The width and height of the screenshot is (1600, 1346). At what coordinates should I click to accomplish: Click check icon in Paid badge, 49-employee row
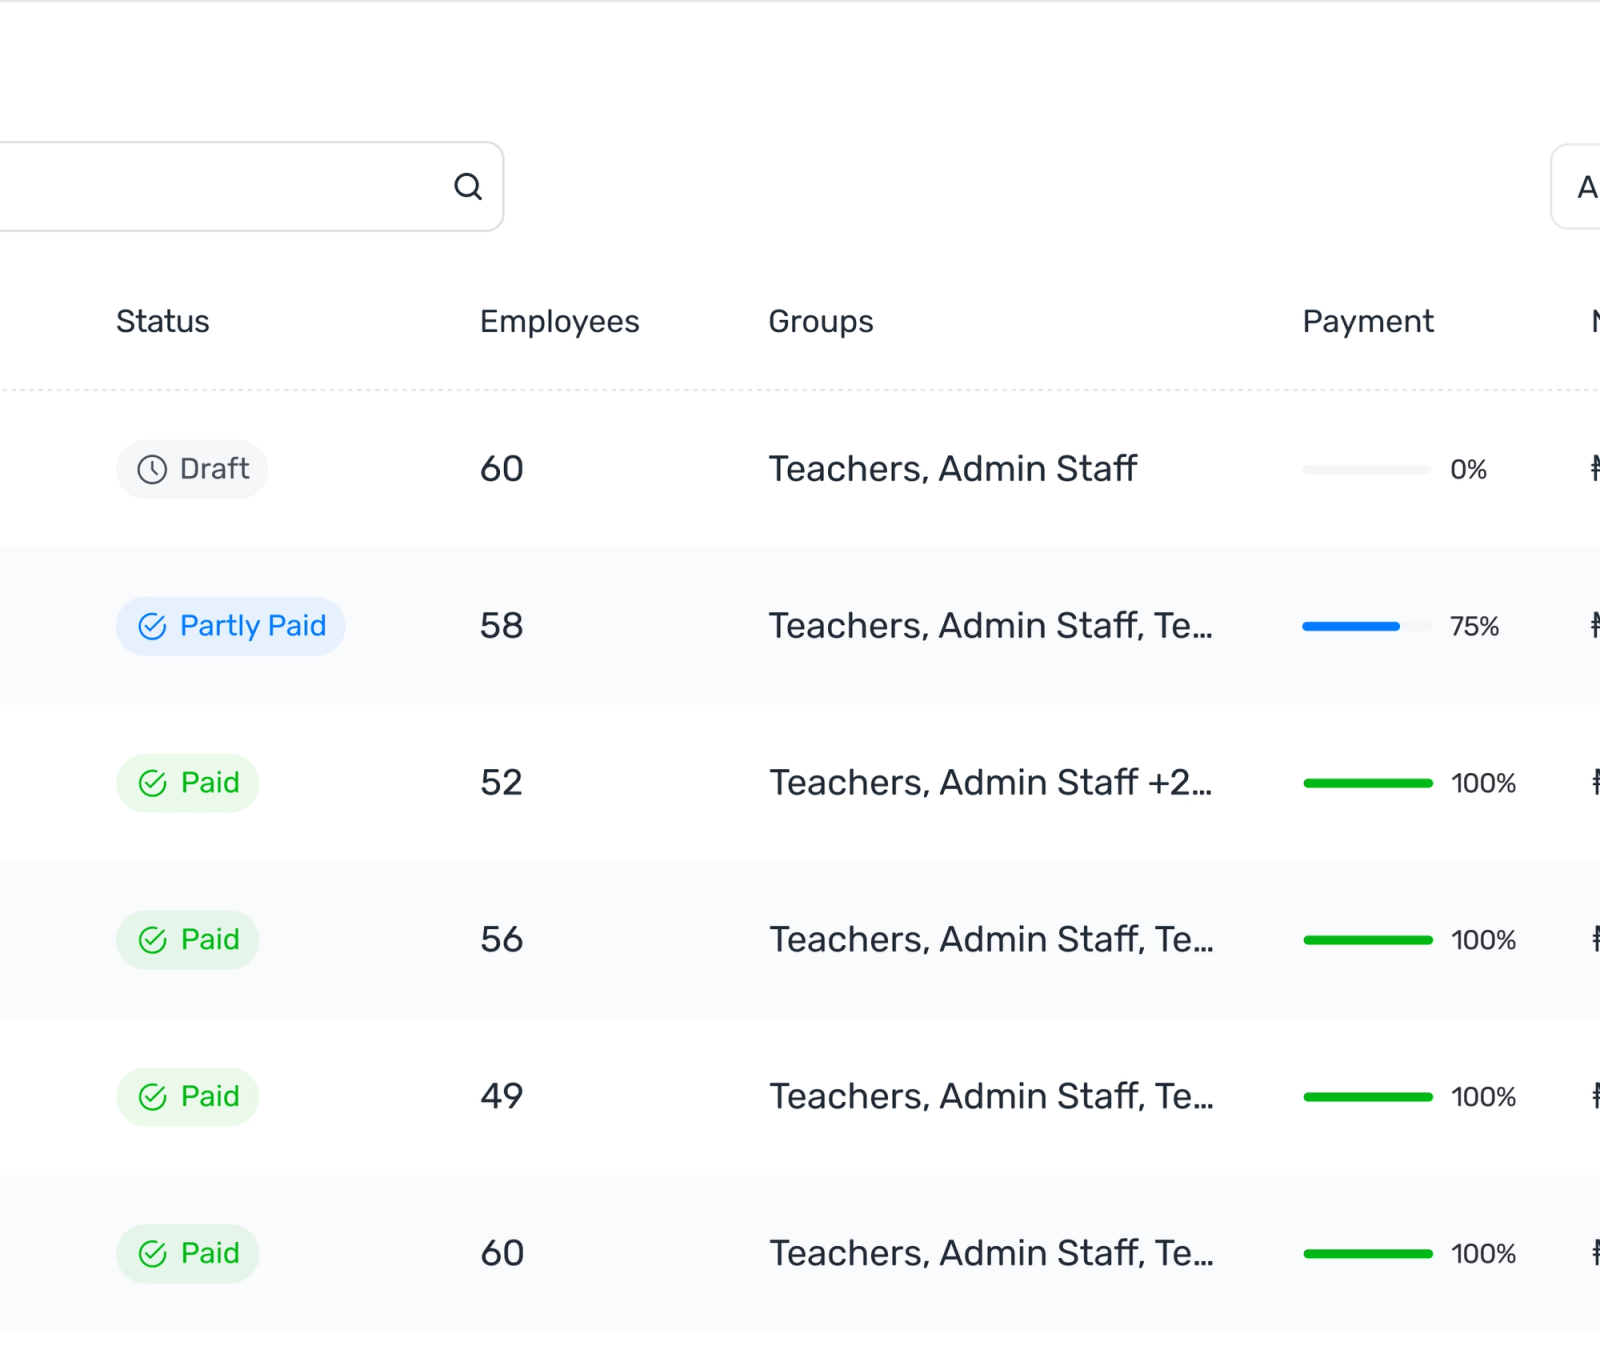[x=152, y=1097]
